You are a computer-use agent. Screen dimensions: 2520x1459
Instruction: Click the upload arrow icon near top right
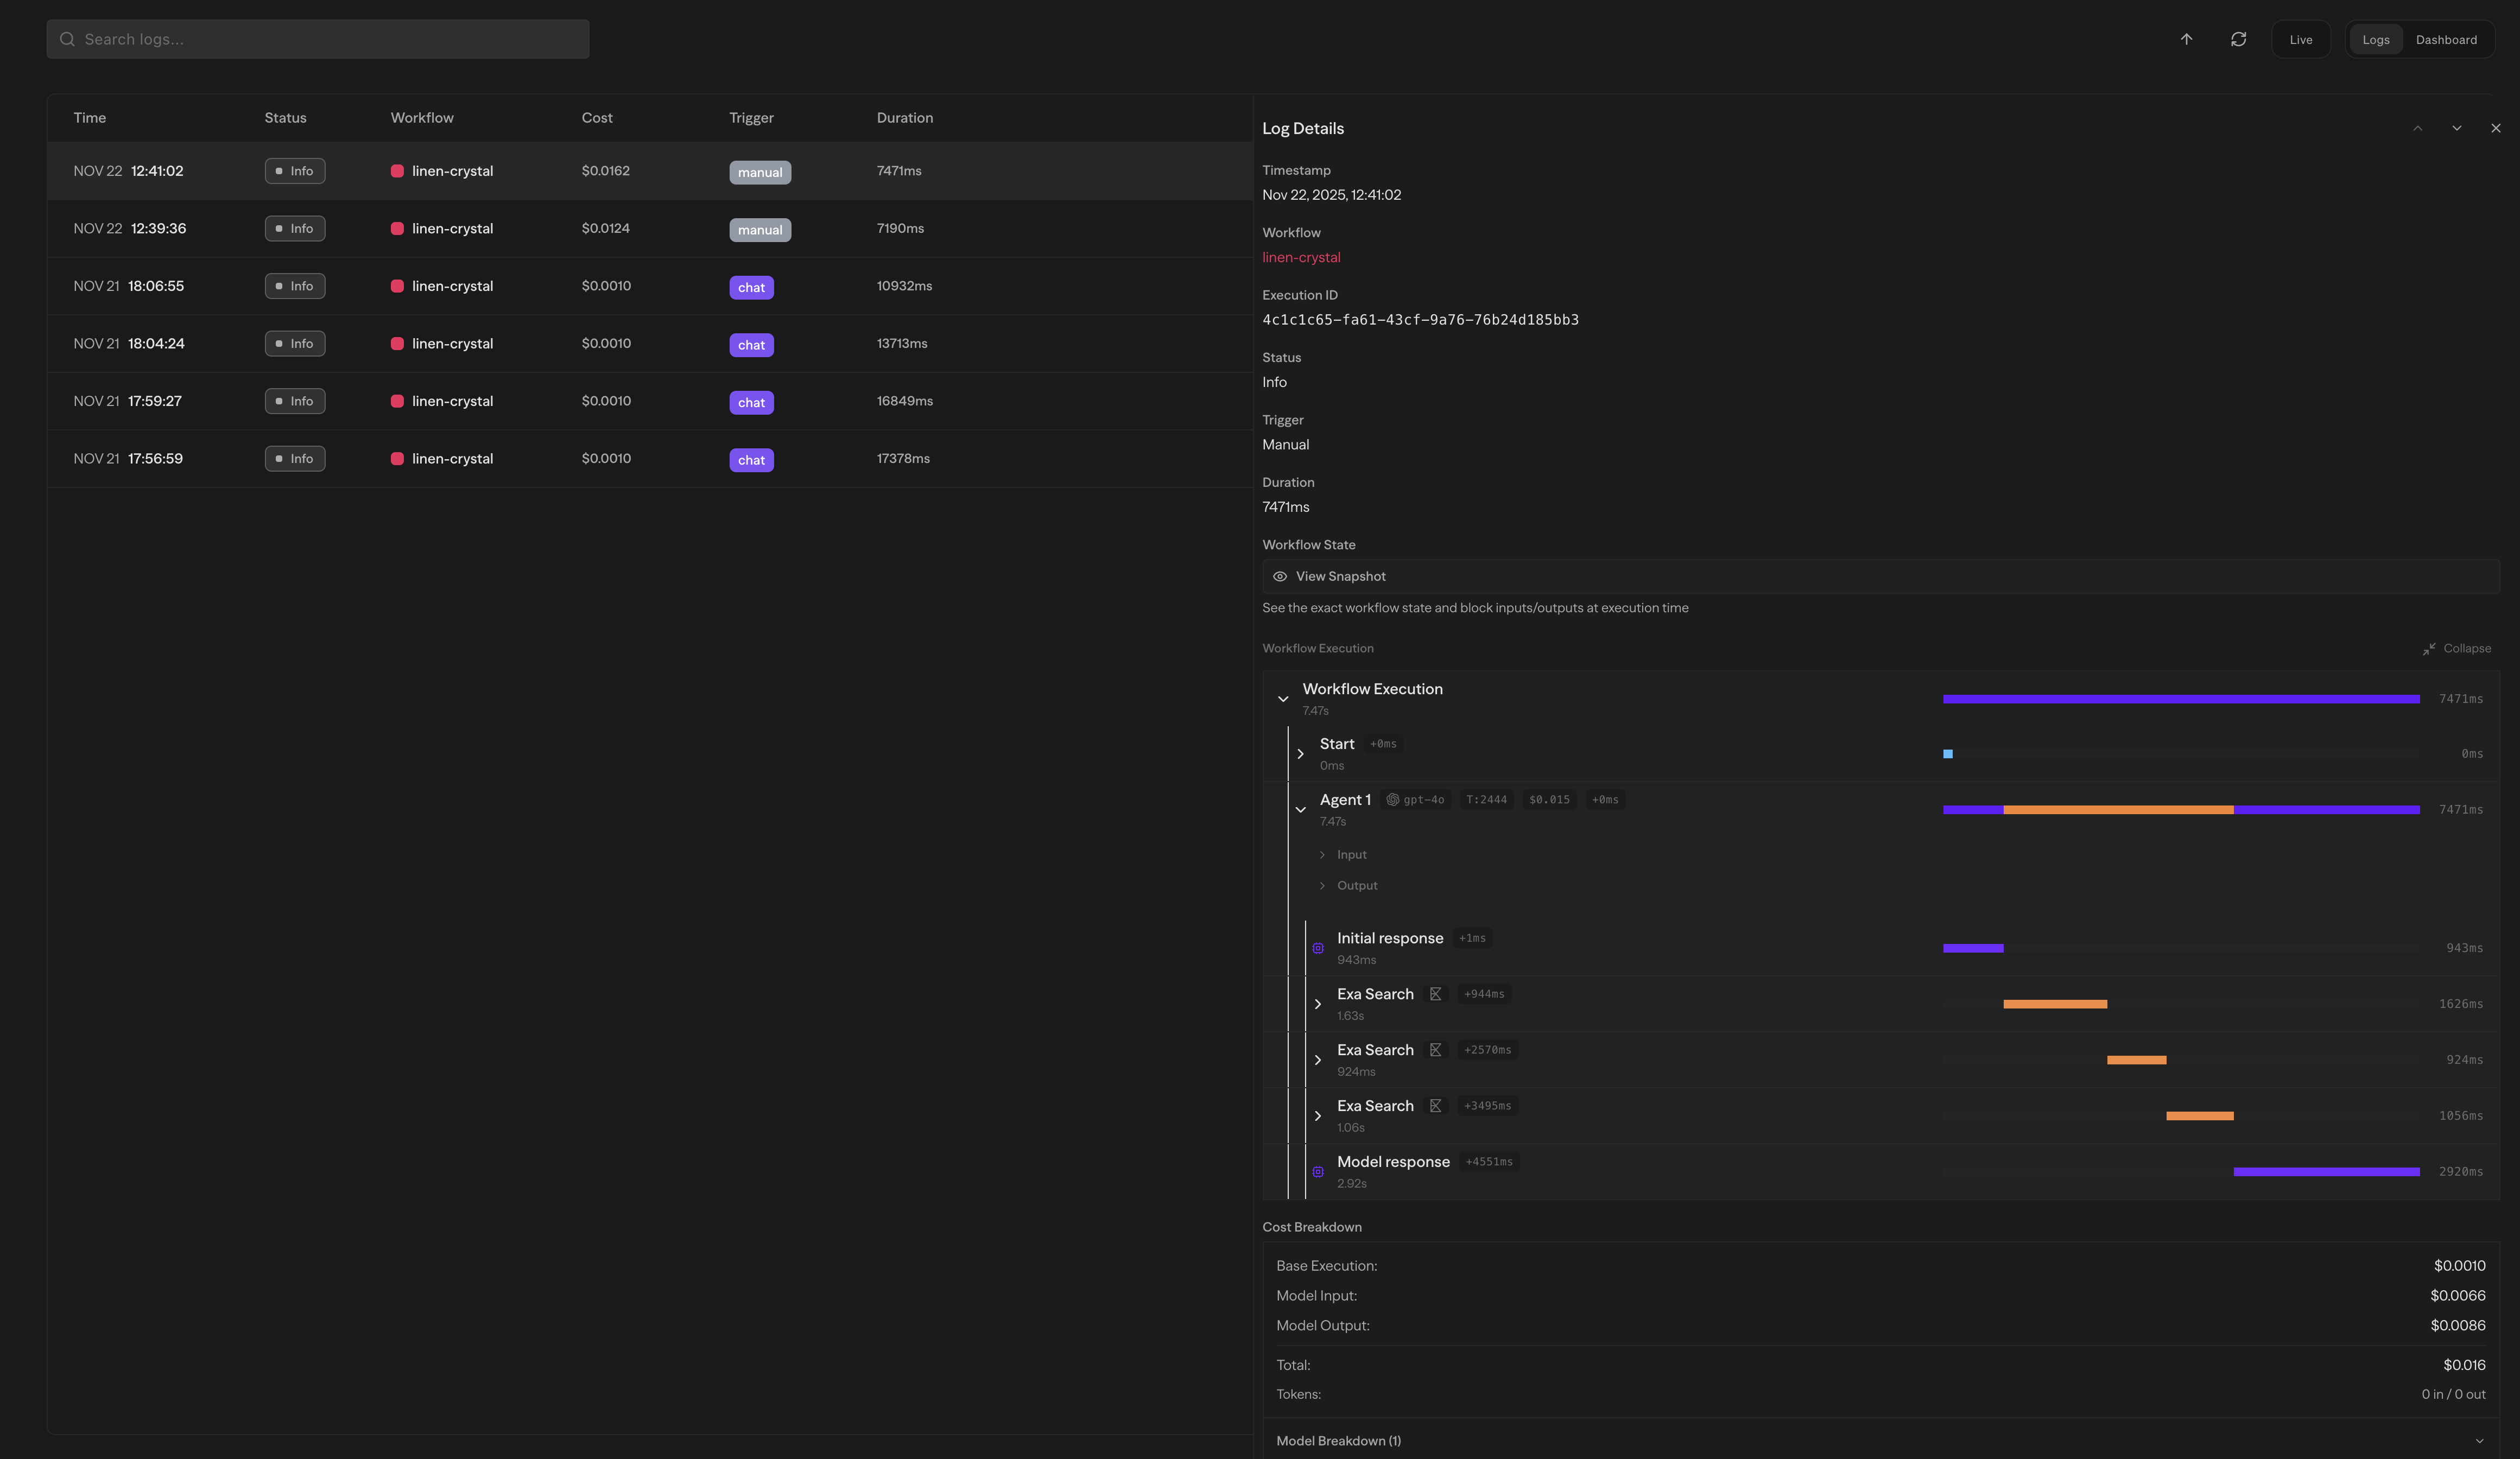(x=2186, y=39)
